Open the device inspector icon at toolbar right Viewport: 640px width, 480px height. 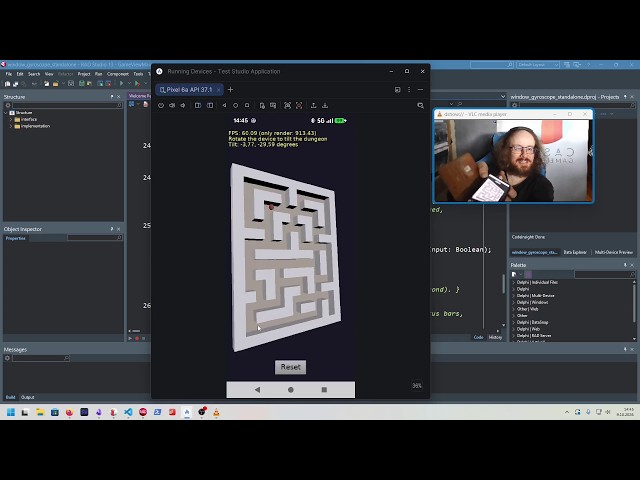[420, 106]
